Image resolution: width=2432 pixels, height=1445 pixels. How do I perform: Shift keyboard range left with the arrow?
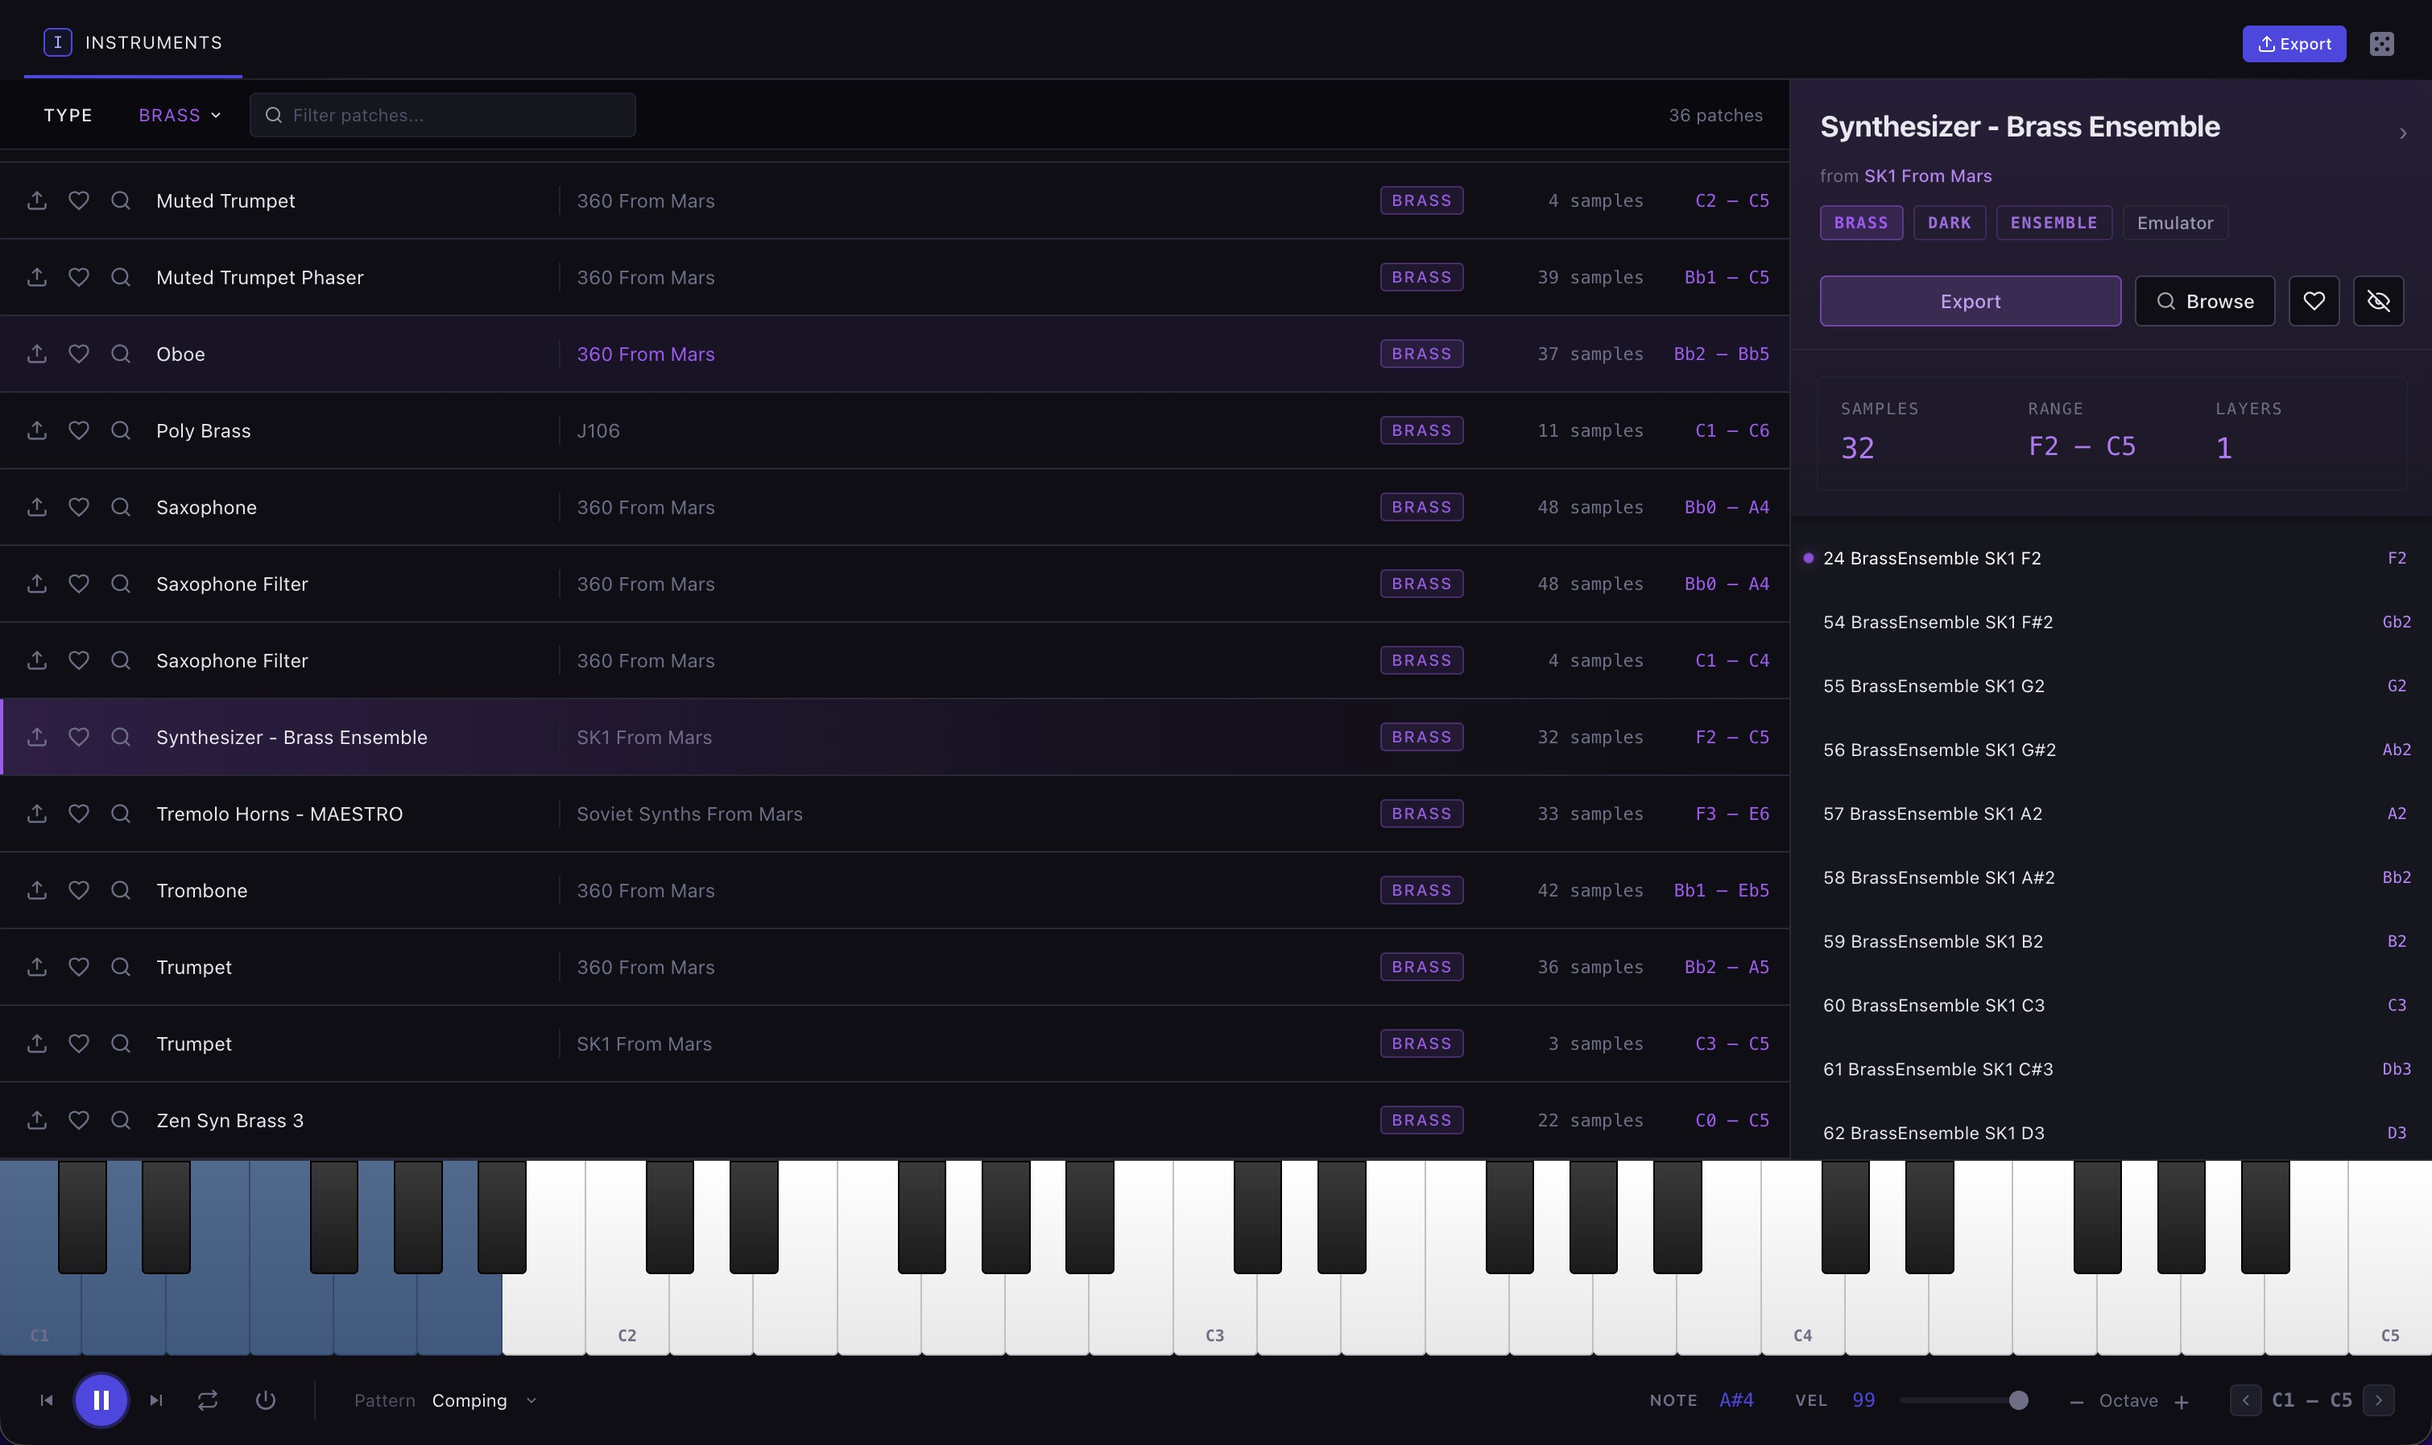click(2245, 1400)
